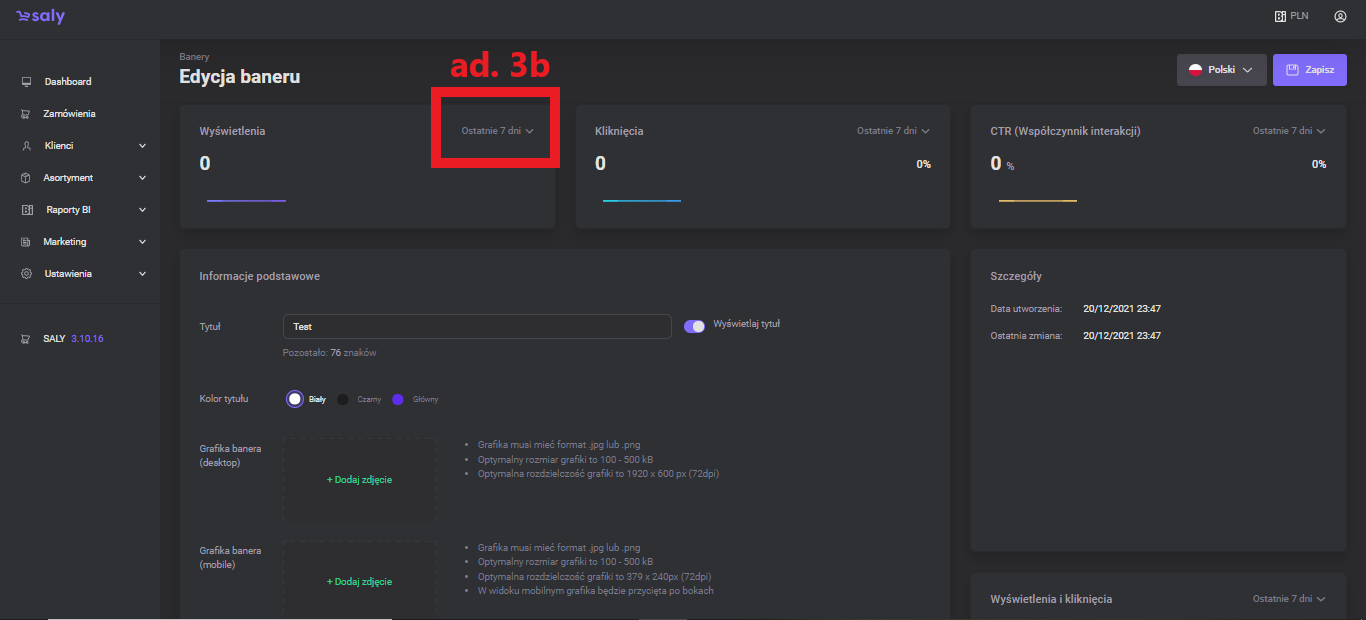The height and width of the screenshot is (620, 1366).
Task: Open Kliknięcia Ostatnie 7 dni dropdown
Action: coord(892,131)
